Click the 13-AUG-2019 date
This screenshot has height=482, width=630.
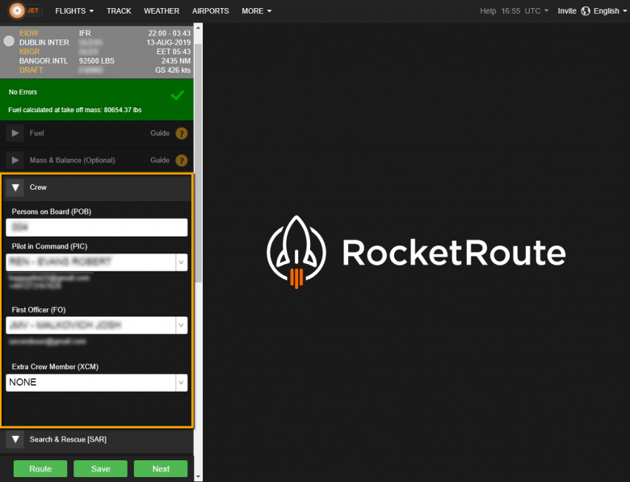tap(168, 42)
